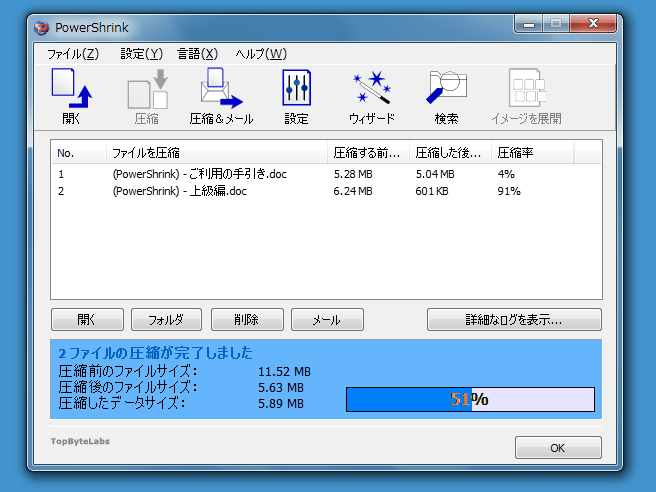Confirm with the OK button

tap(558, 448)
